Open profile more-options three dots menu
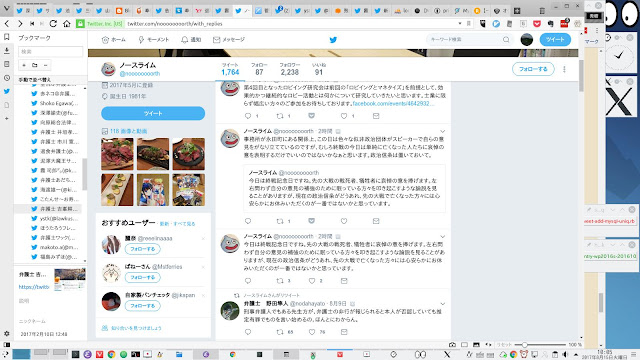 click(x=564, y=69)
